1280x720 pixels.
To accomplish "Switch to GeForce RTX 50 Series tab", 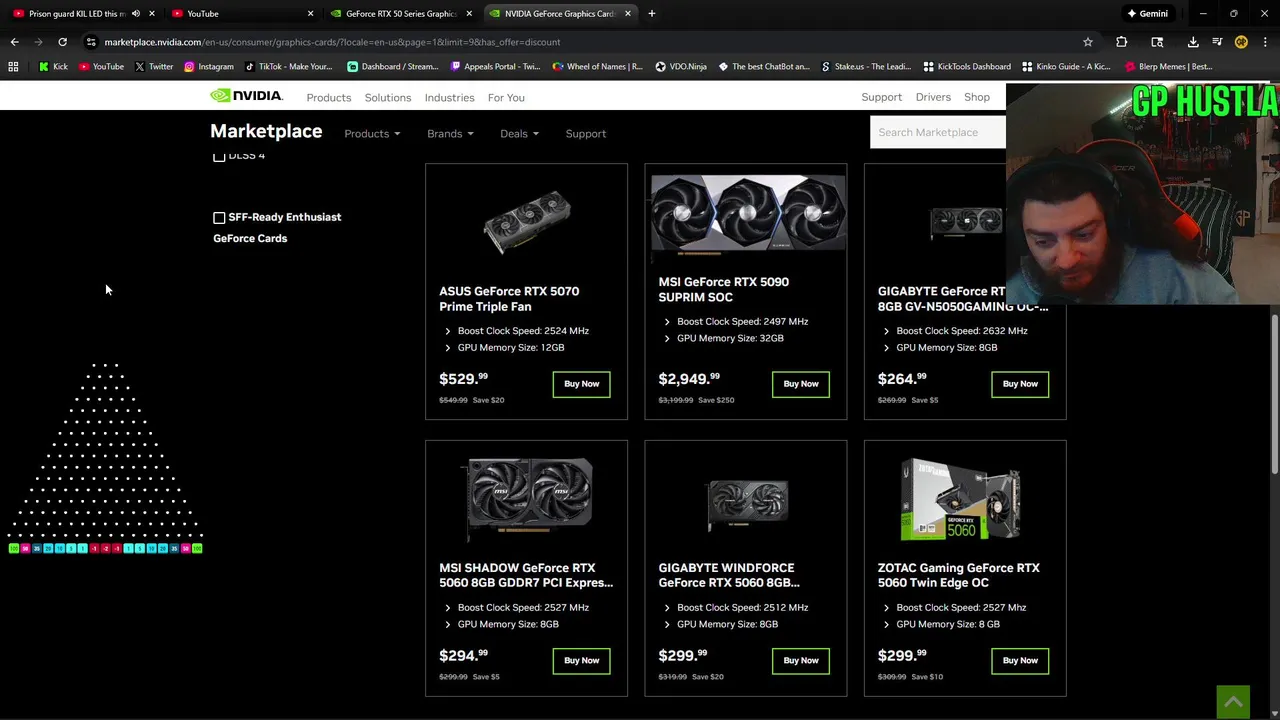I will click(400, 14).
